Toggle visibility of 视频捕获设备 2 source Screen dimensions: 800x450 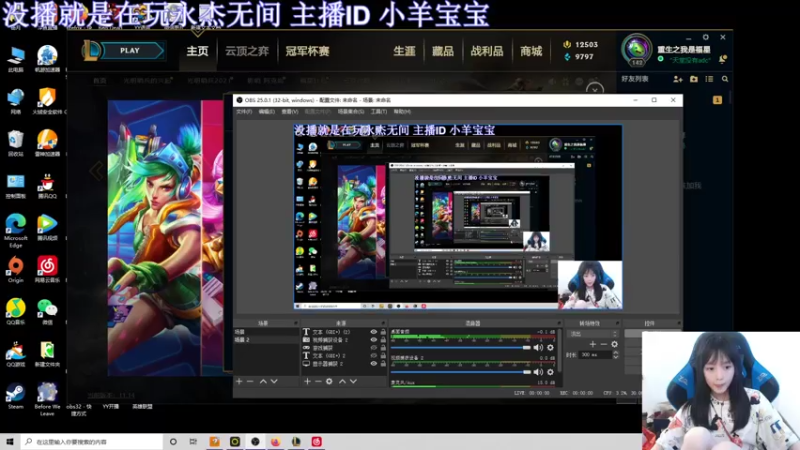(x=373, y=340)
